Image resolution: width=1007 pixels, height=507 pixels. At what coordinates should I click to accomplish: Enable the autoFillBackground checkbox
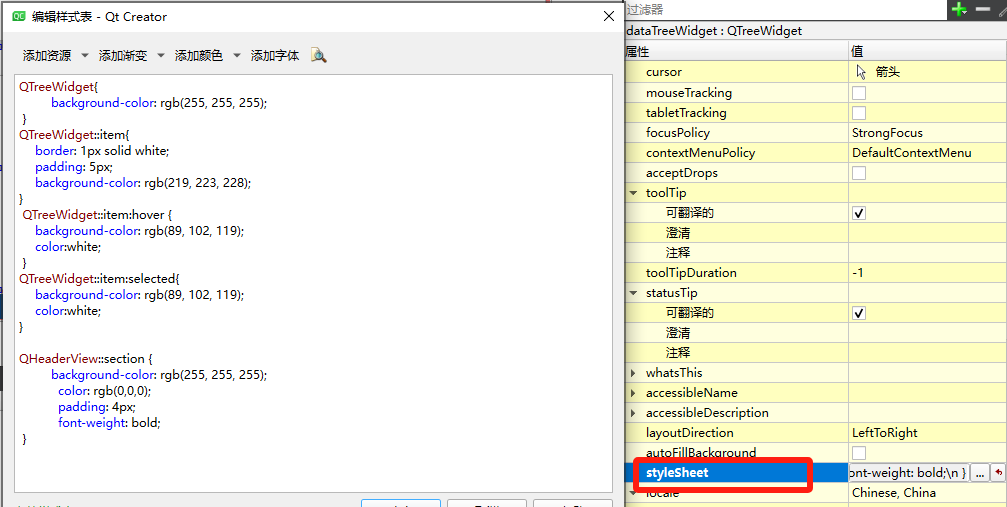coord(859,452)
